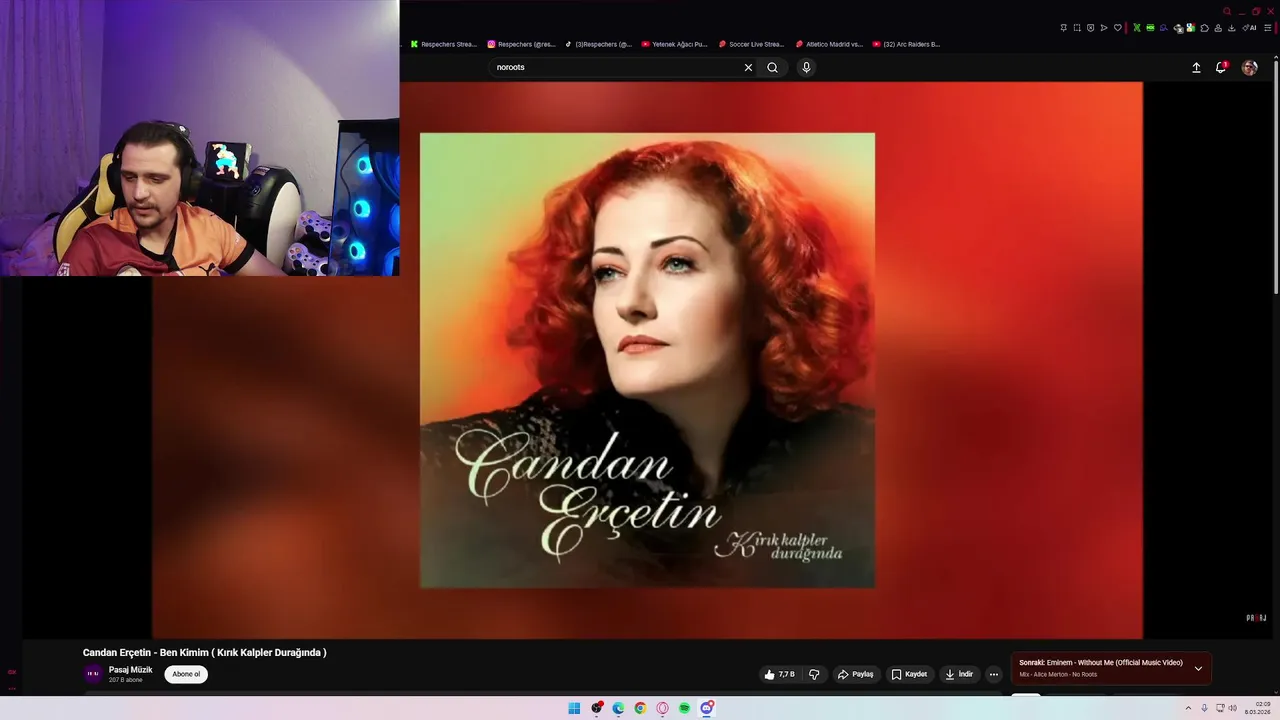1280x720 pixels.
Task: Share the video via Paylaş
Action: [856, 674]
